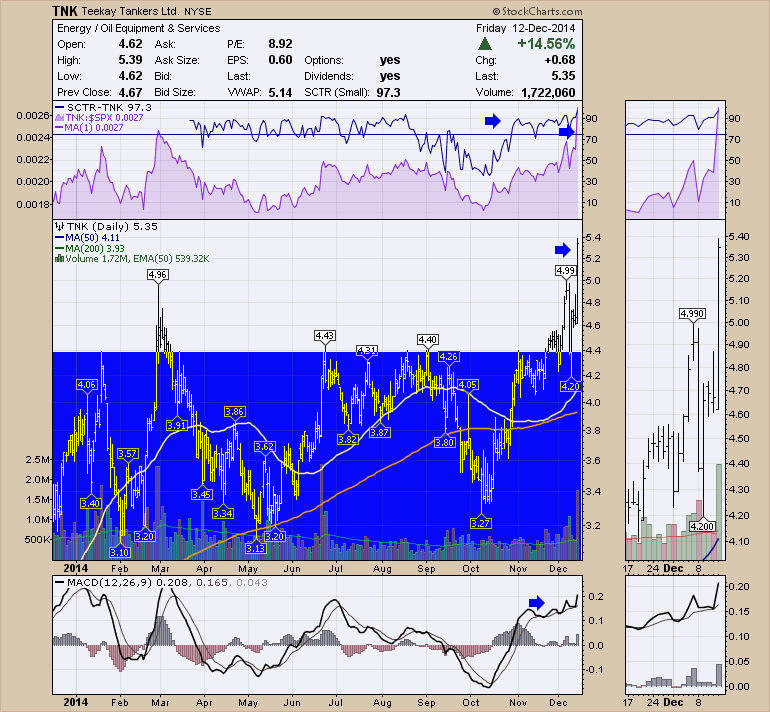Click the 4.05 price label
This screenshot has height=712, width=770.
click(468, 384)
